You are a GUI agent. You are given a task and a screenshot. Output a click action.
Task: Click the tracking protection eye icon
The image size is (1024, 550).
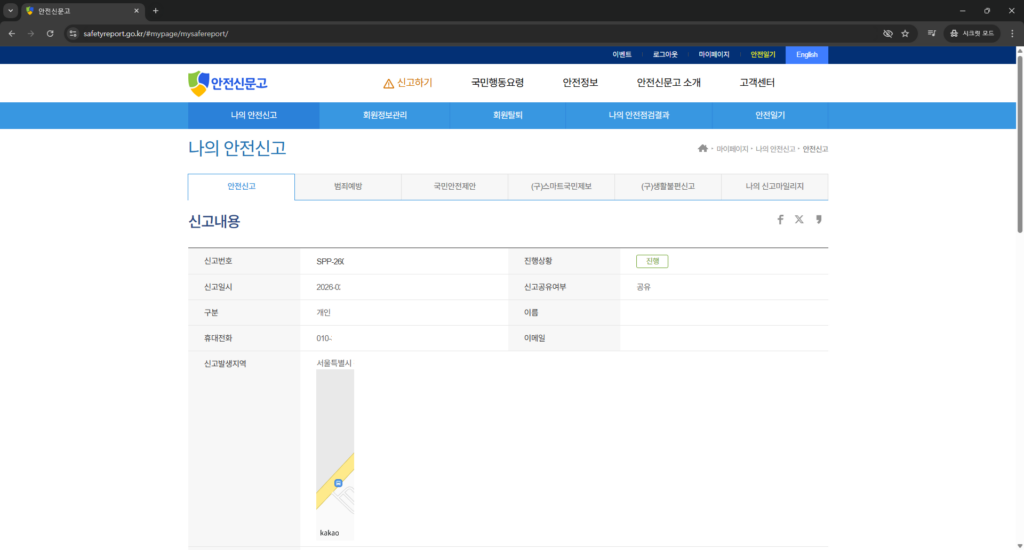point(887,33)
